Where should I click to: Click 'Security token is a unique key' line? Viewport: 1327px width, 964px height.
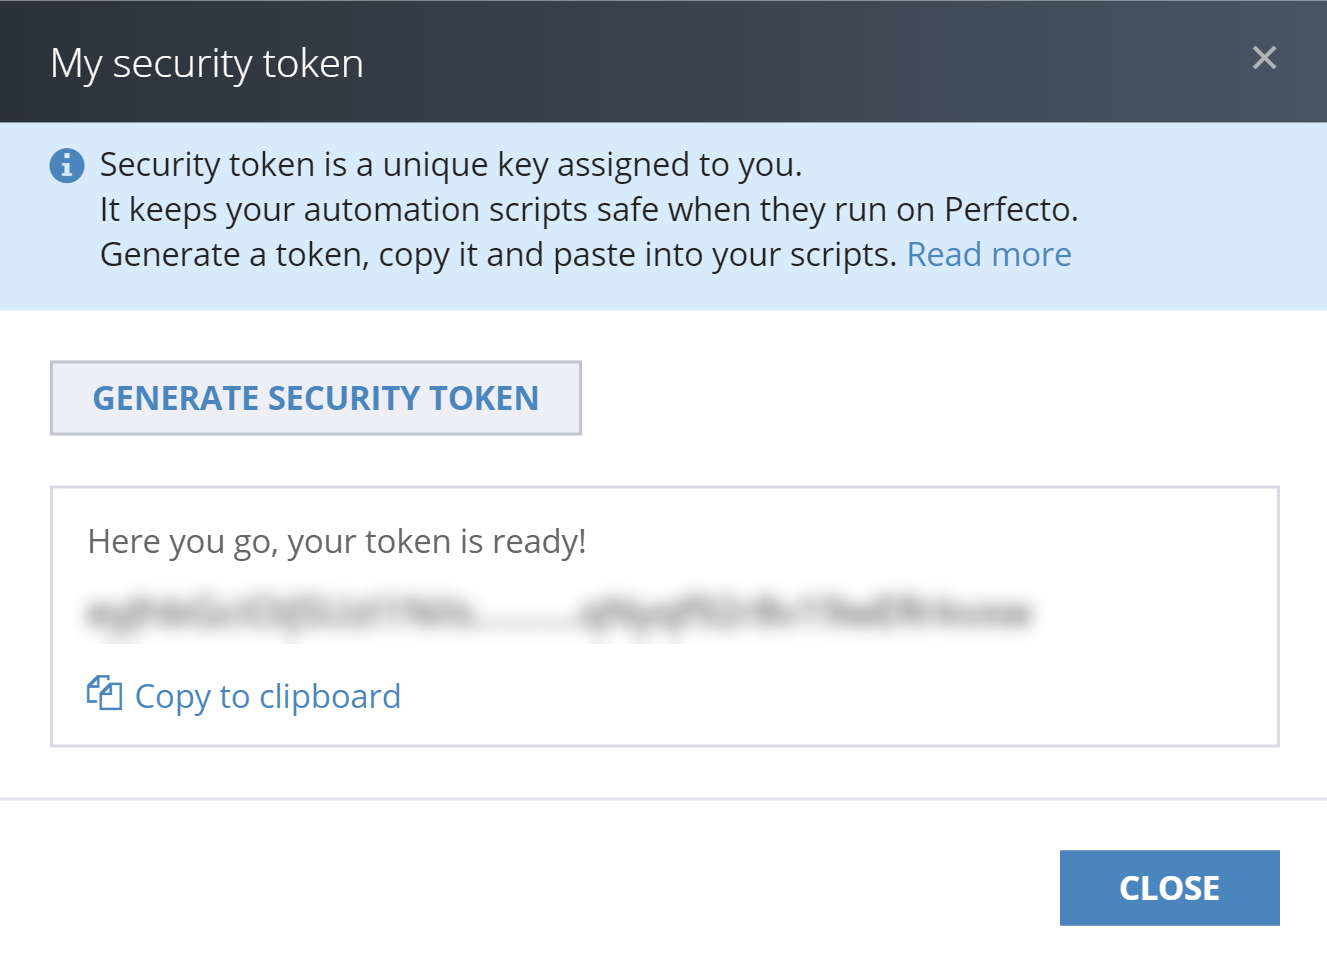click(450, 164)
